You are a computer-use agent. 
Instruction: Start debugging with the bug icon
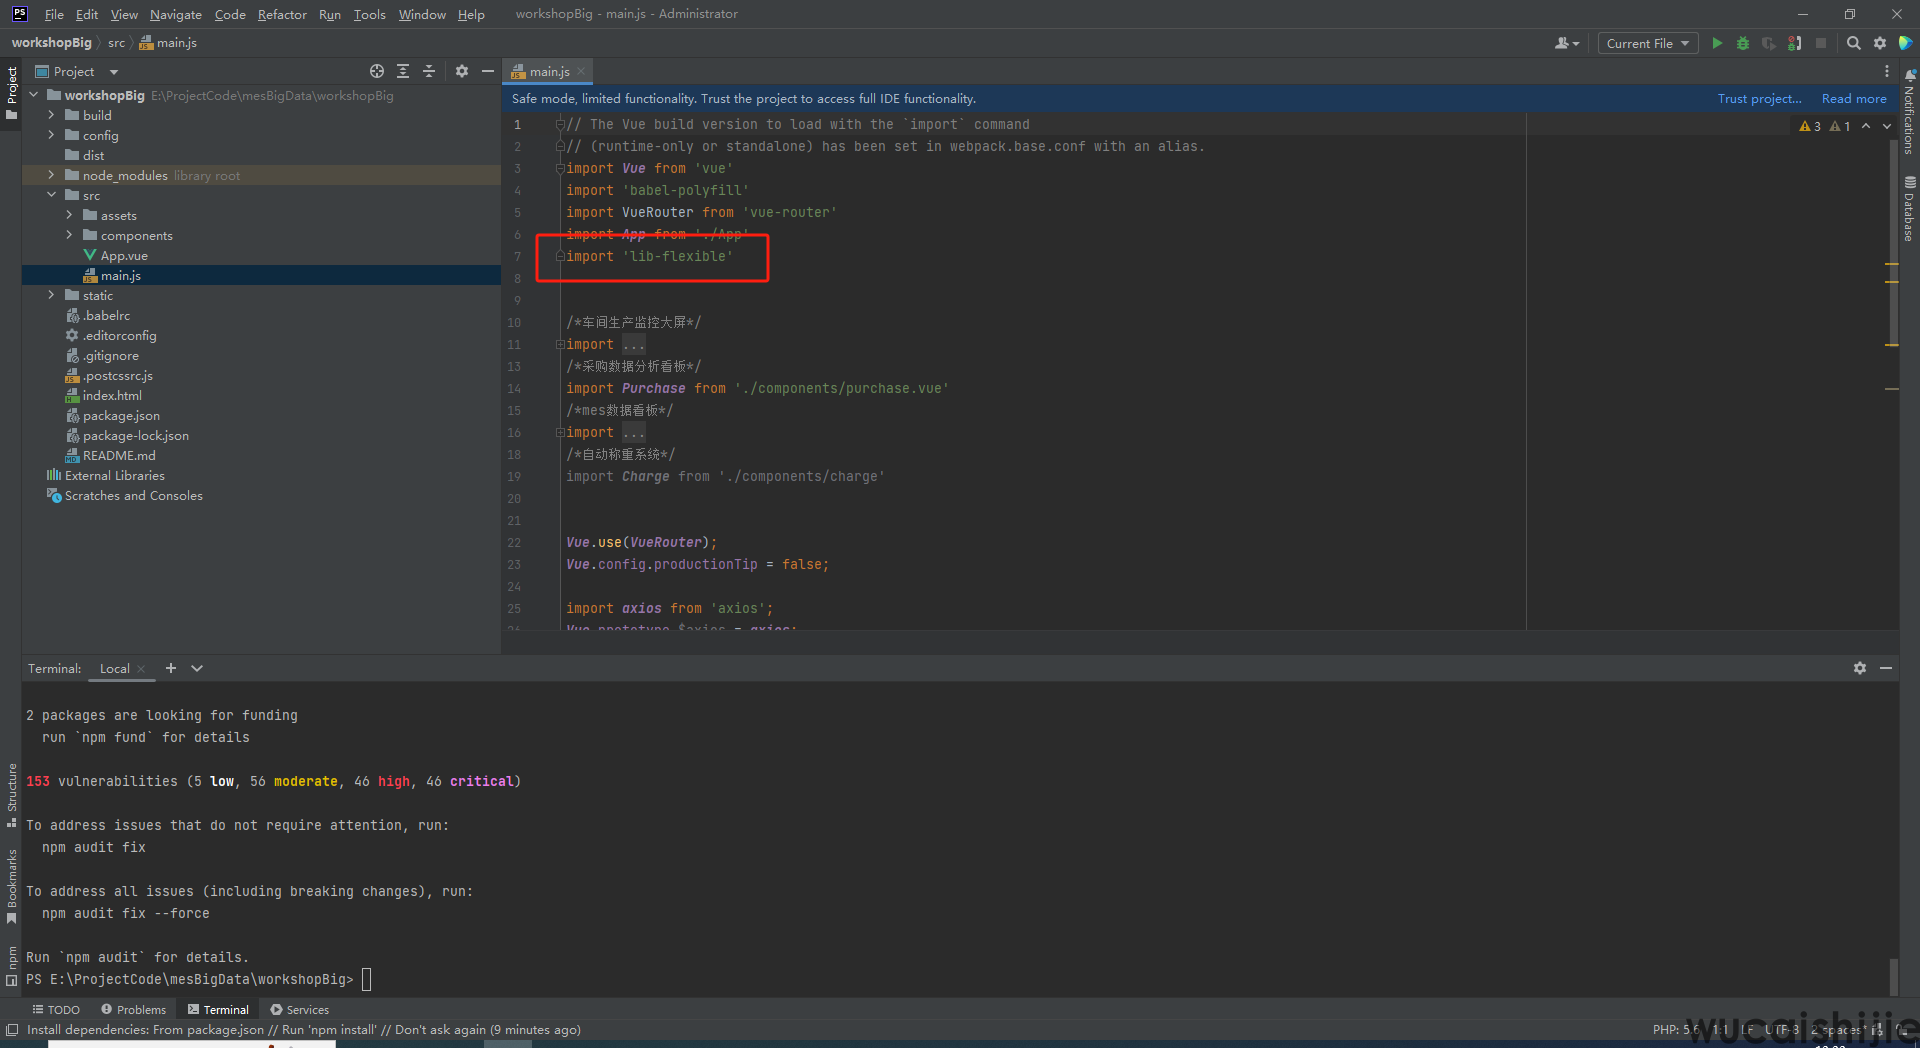coord(1743,43)
